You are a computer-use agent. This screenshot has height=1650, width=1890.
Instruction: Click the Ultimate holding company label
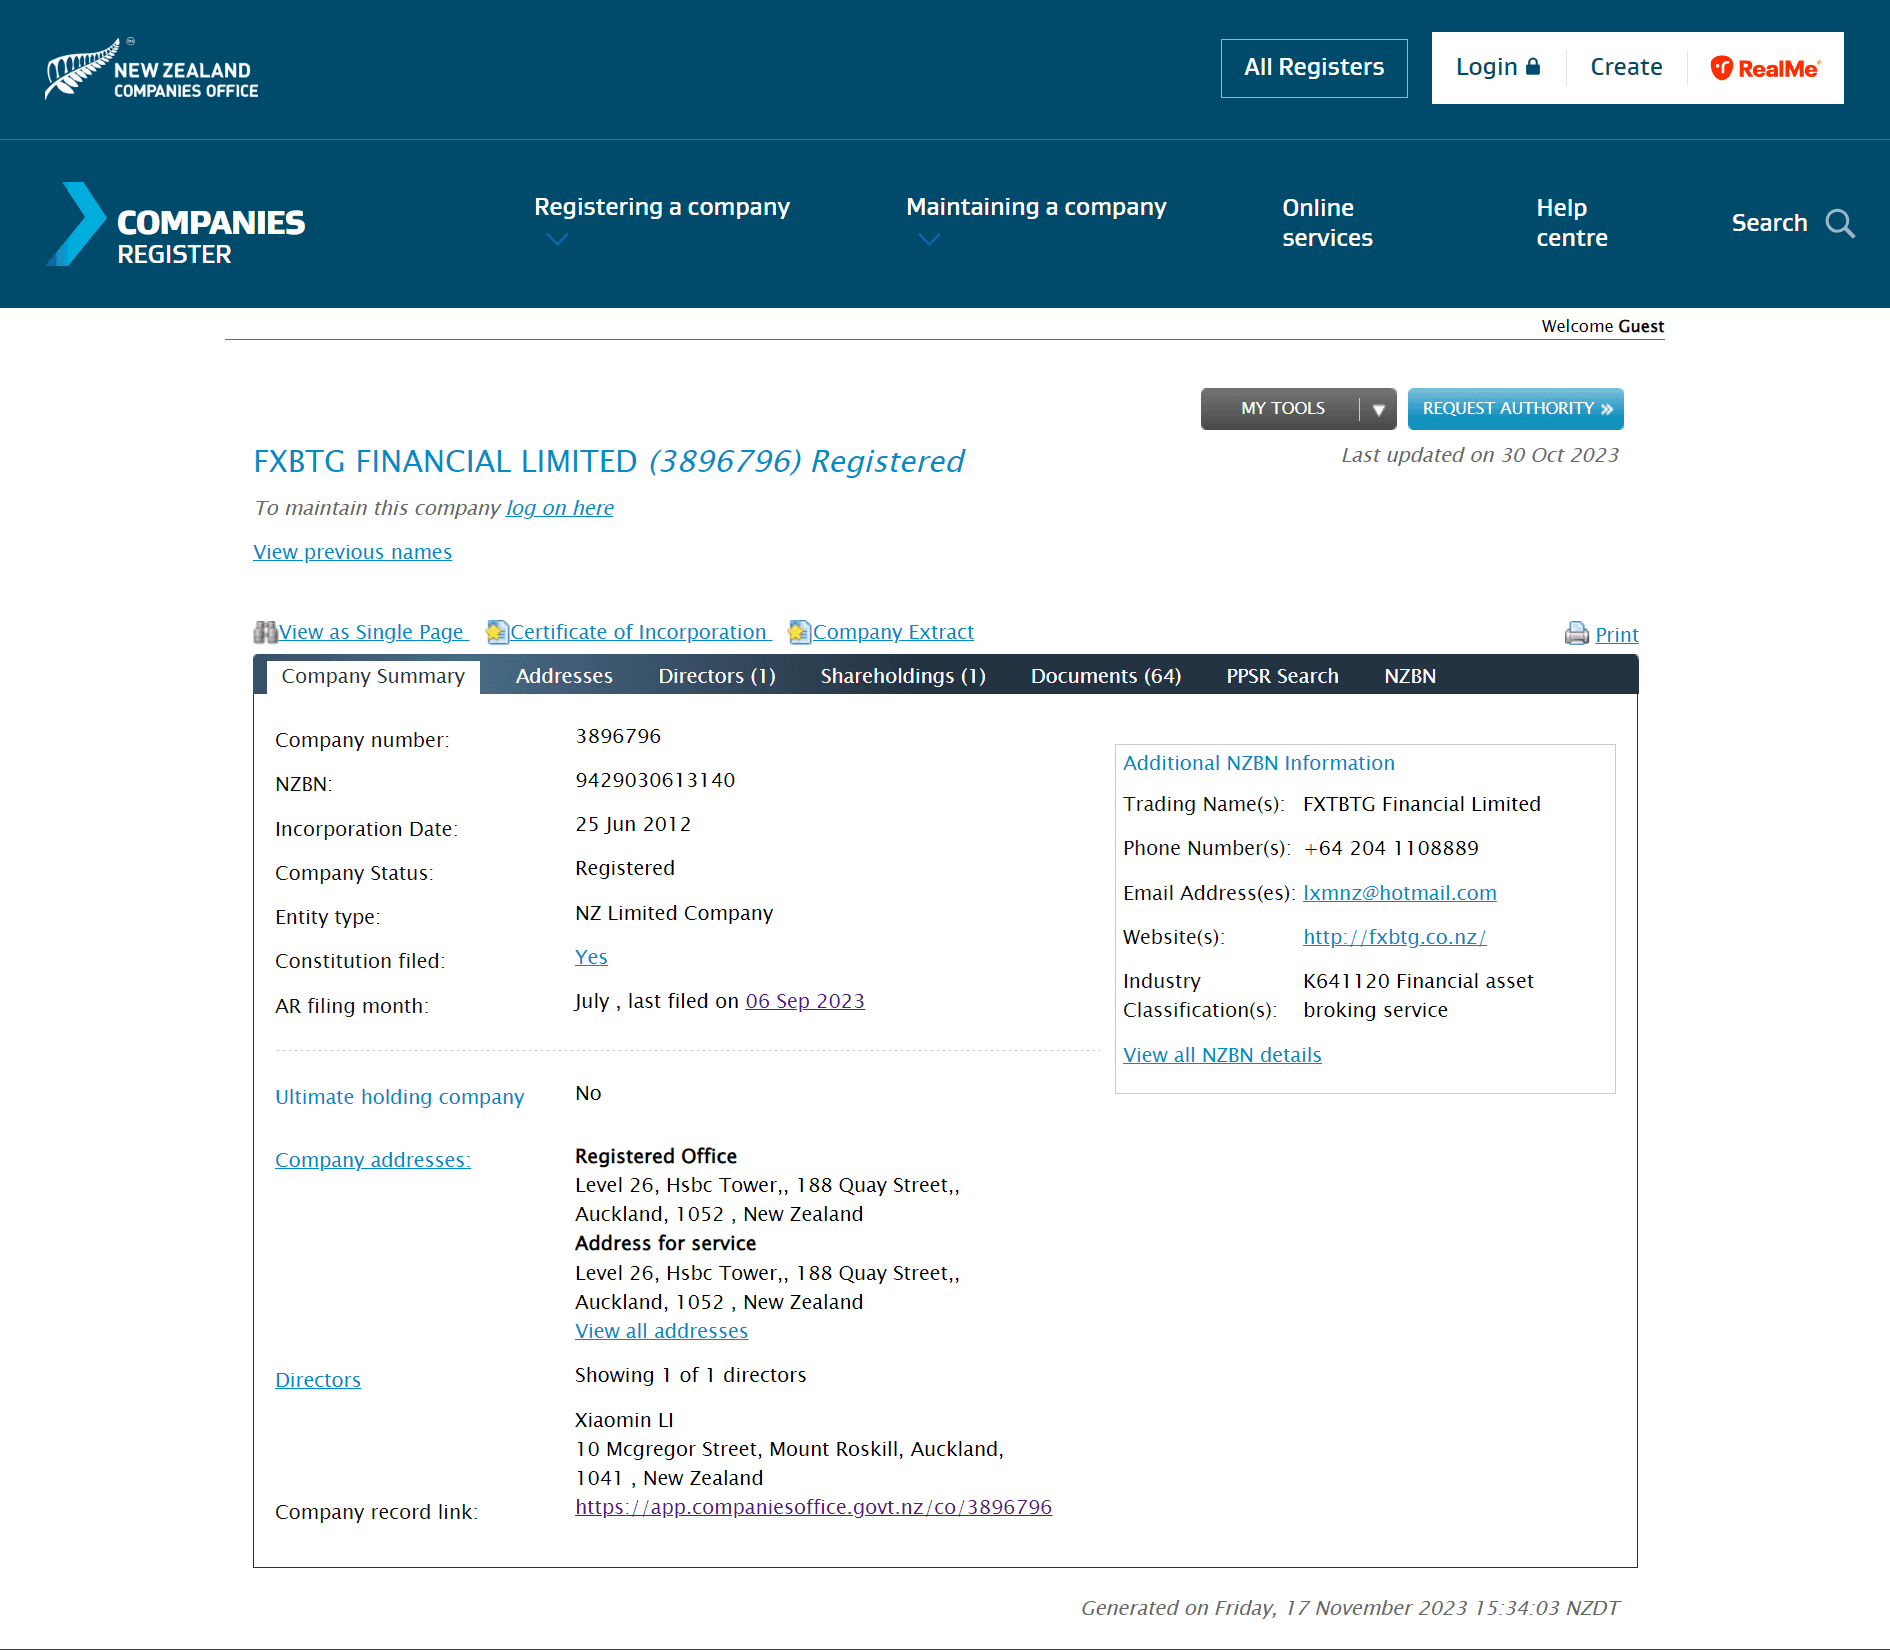pos(399,1097)
